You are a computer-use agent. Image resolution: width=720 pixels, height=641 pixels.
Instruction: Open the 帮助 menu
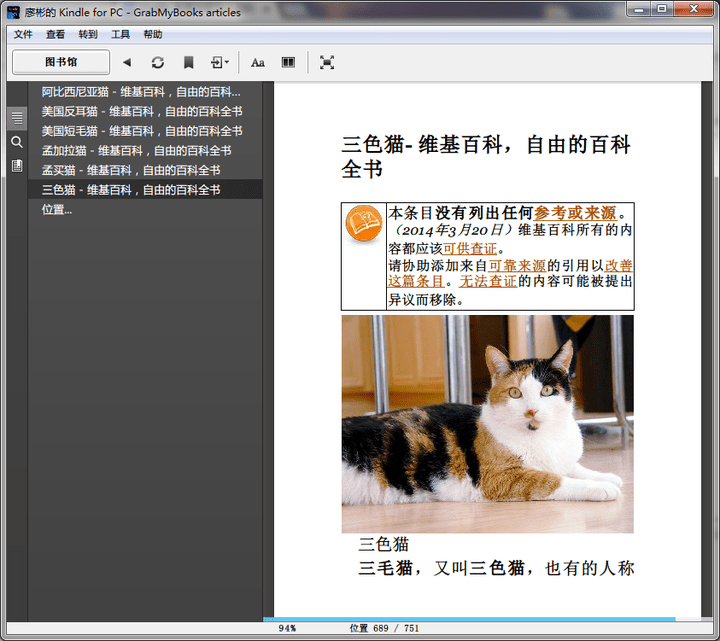[153, 34]
